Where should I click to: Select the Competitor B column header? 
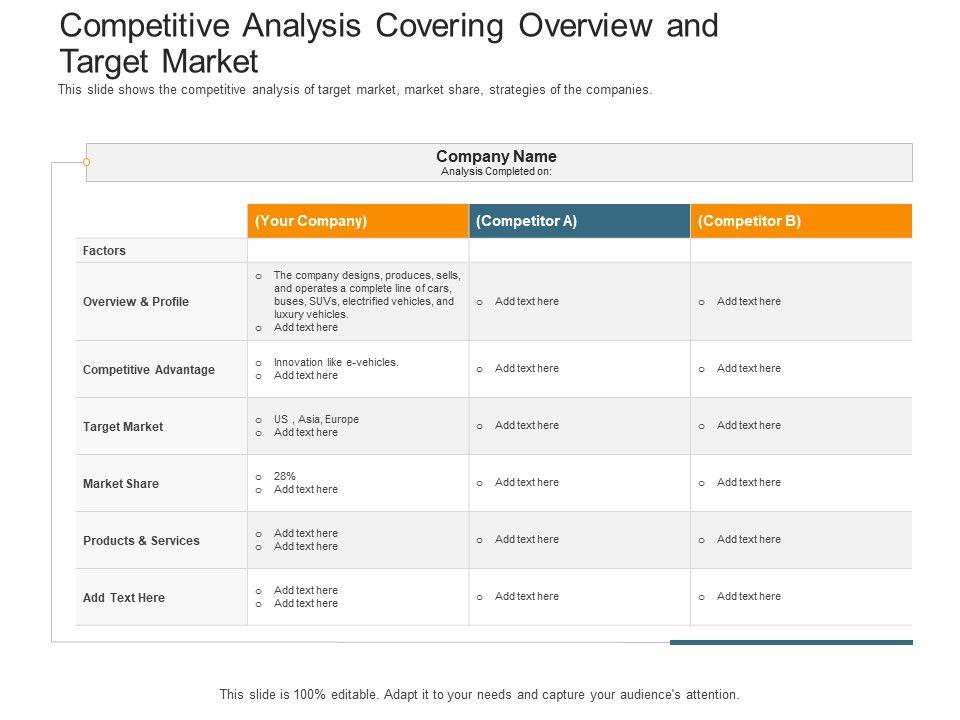coord(801,221)
